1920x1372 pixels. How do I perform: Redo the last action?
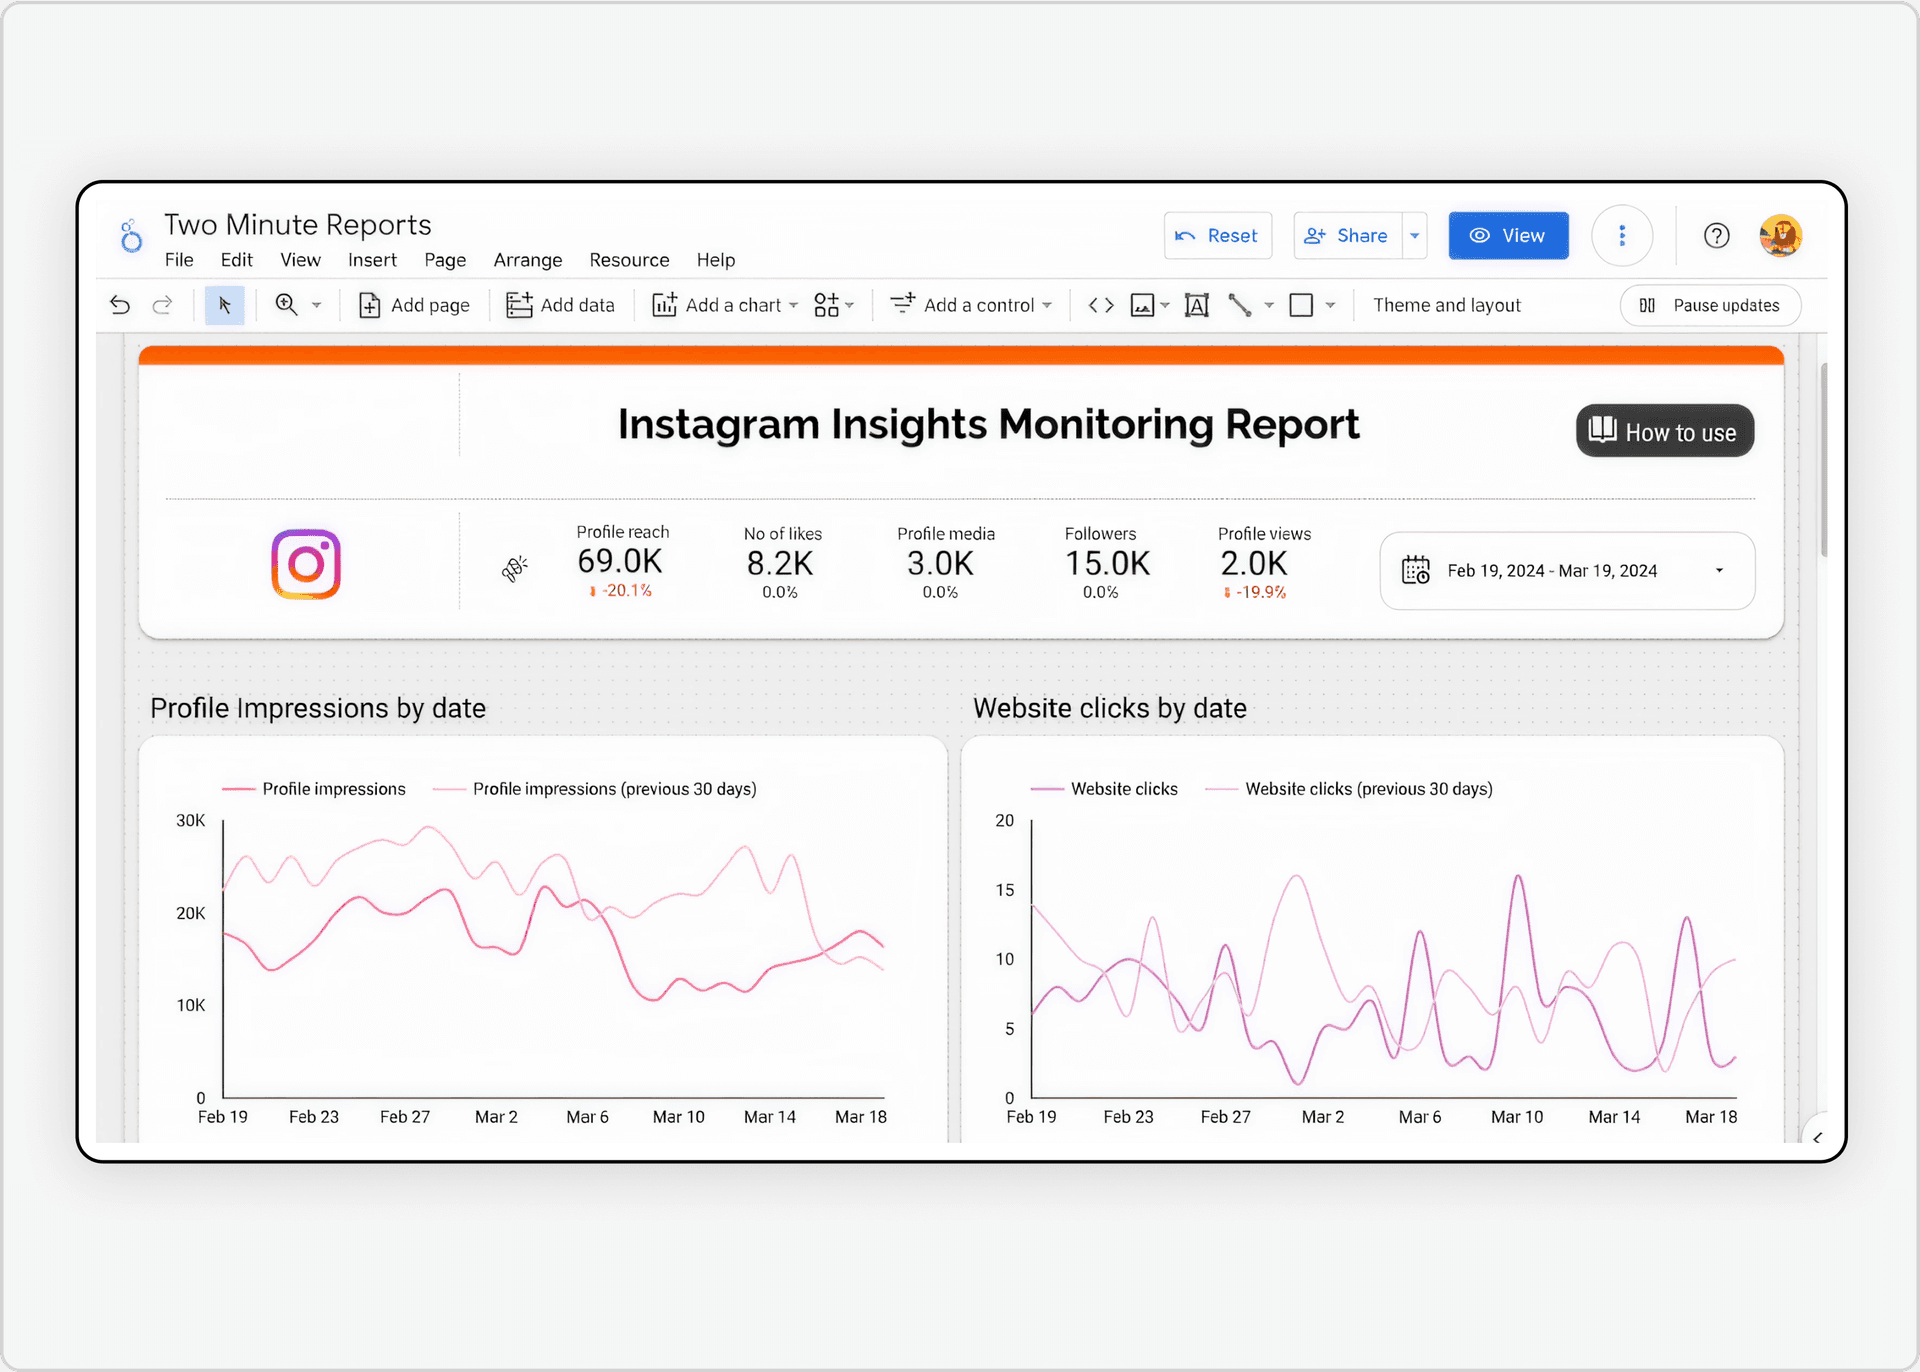[x=163, y=305]
